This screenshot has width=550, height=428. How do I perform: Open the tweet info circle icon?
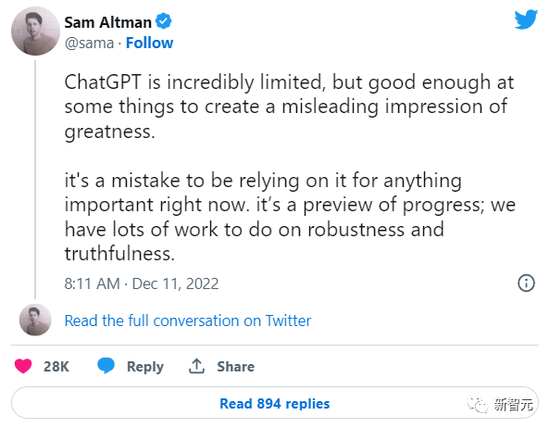click(x=526, y=283)
